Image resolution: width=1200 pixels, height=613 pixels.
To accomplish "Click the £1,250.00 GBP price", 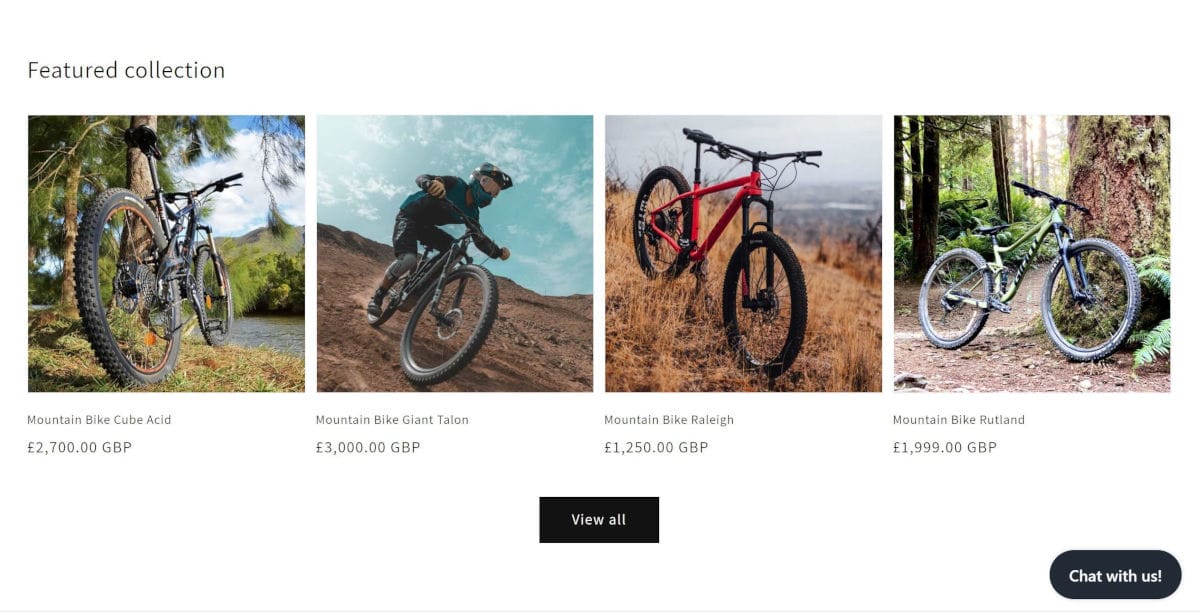I will [656, 447].
